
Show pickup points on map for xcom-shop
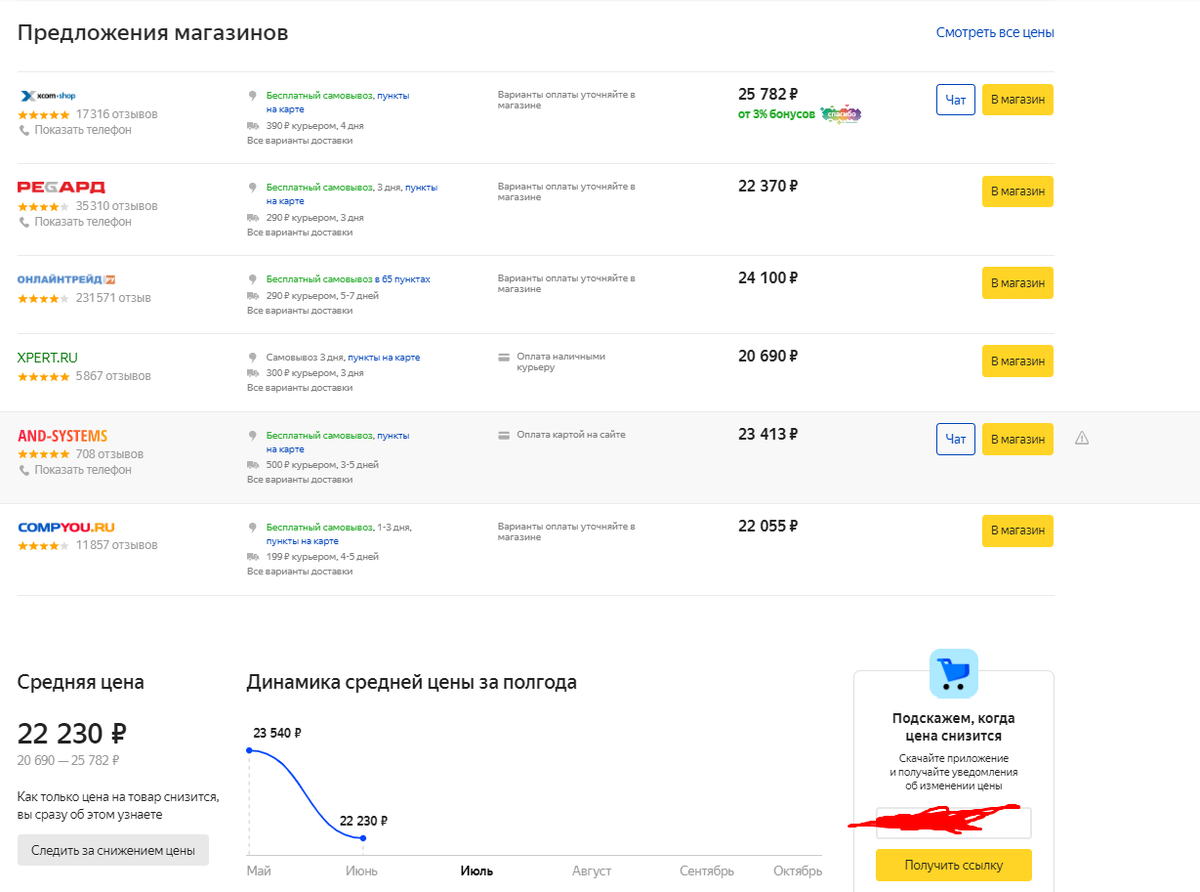pyautogui.click(x=337, y=102)
